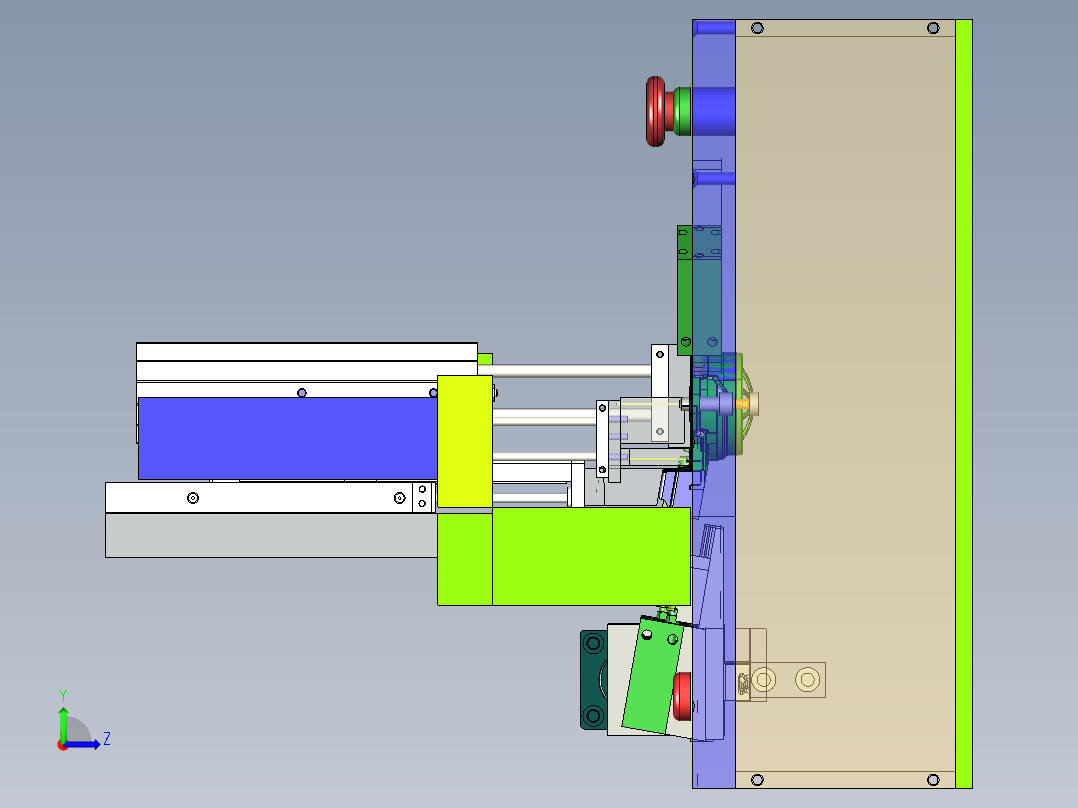Pick the dark green vertical bracket

click(x=684, y=290)
